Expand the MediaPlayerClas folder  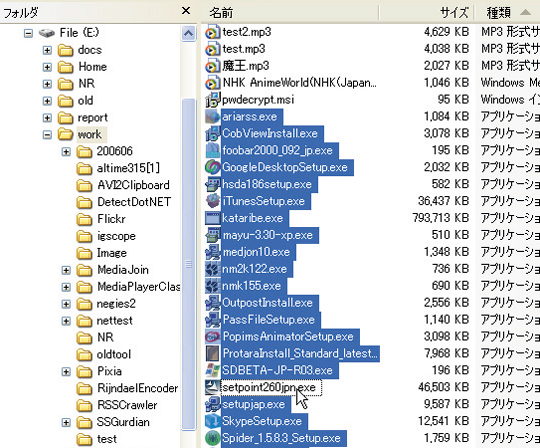pyautogui.click(x=66, y=287)
